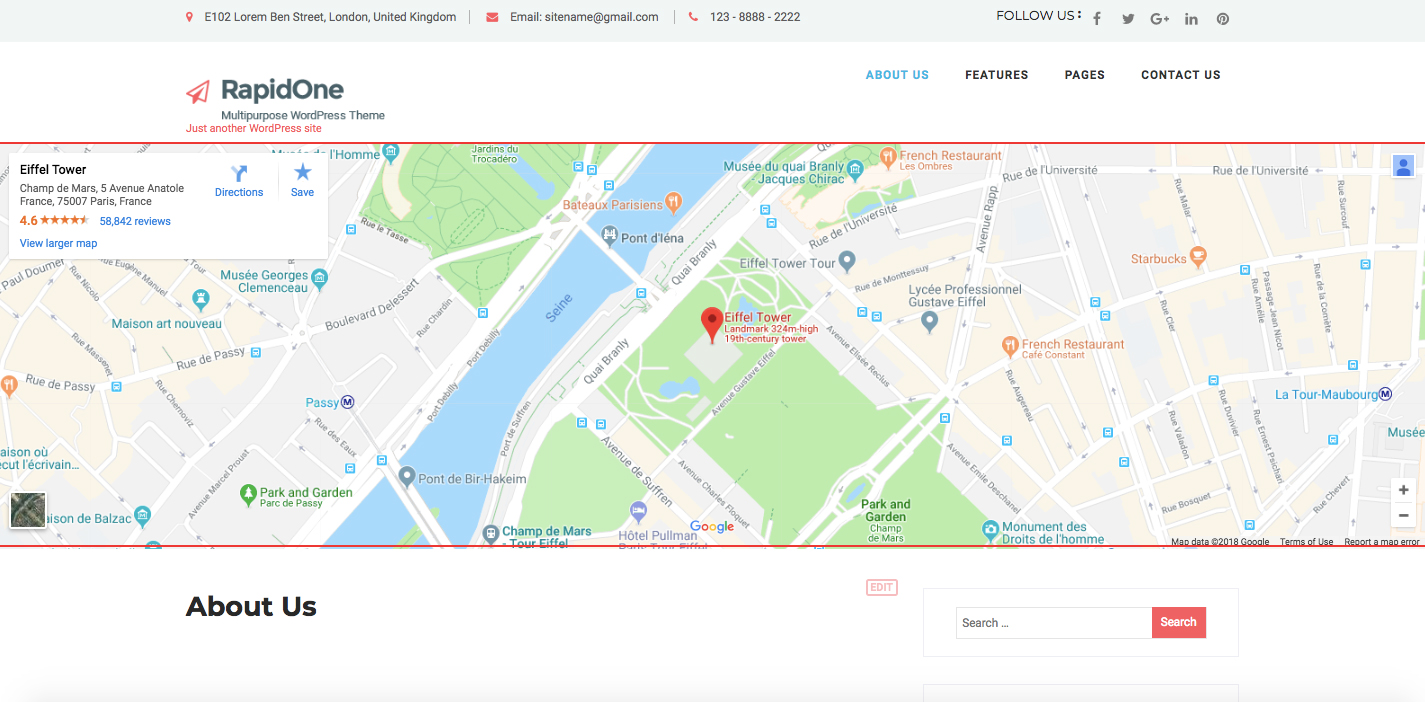Viewport: 1425px width, 702px height.
Task: Click the Google logo on the map
Action: pos(712,526)
